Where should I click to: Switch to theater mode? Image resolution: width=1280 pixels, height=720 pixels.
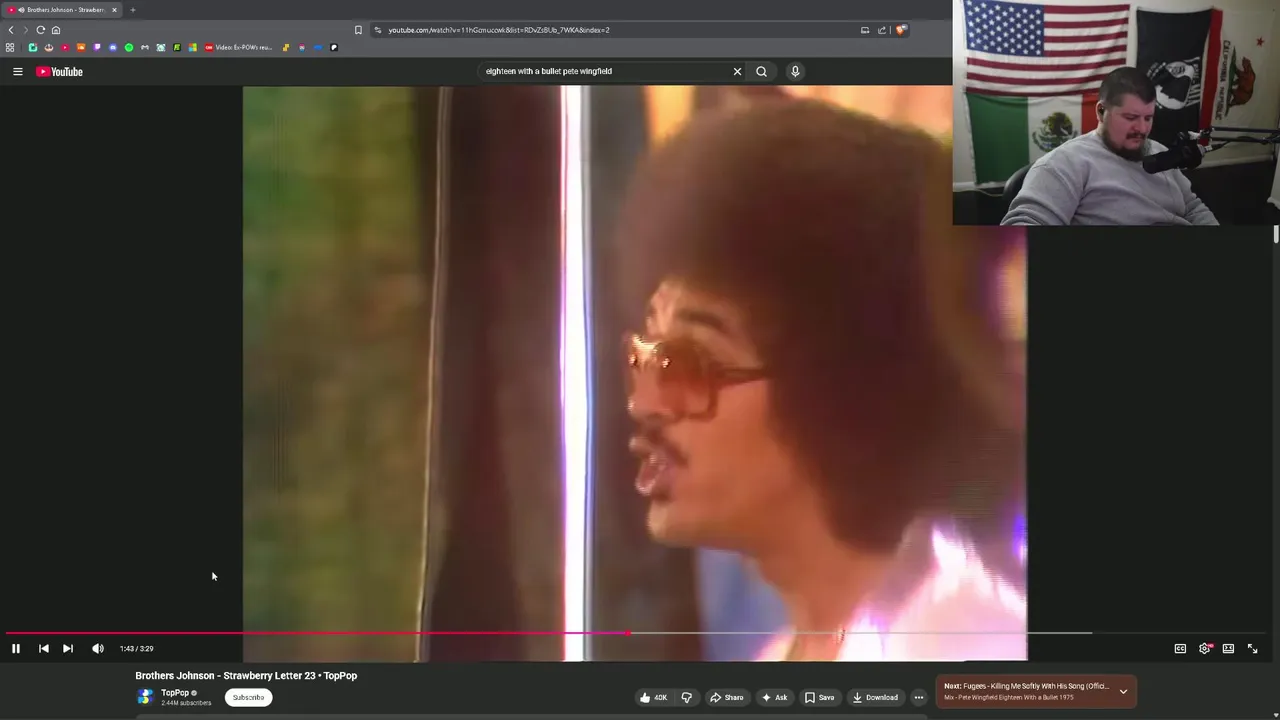(x=1229, y=649)
